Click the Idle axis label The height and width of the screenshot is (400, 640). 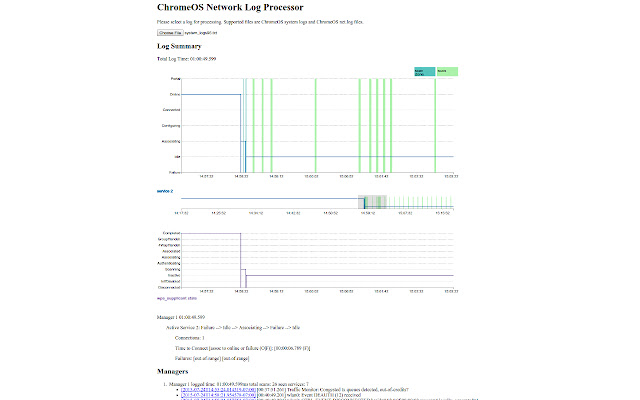178,157
